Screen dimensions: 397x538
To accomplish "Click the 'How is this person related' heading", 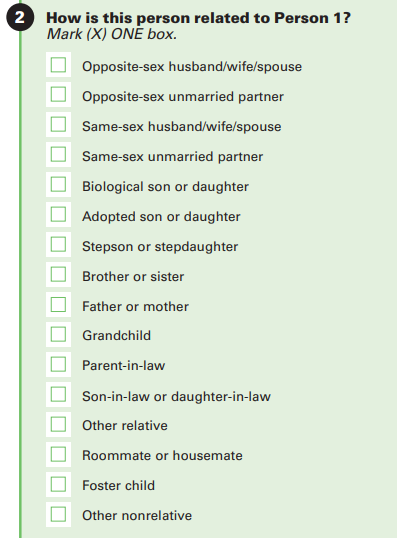I will (x=198, y=18).
